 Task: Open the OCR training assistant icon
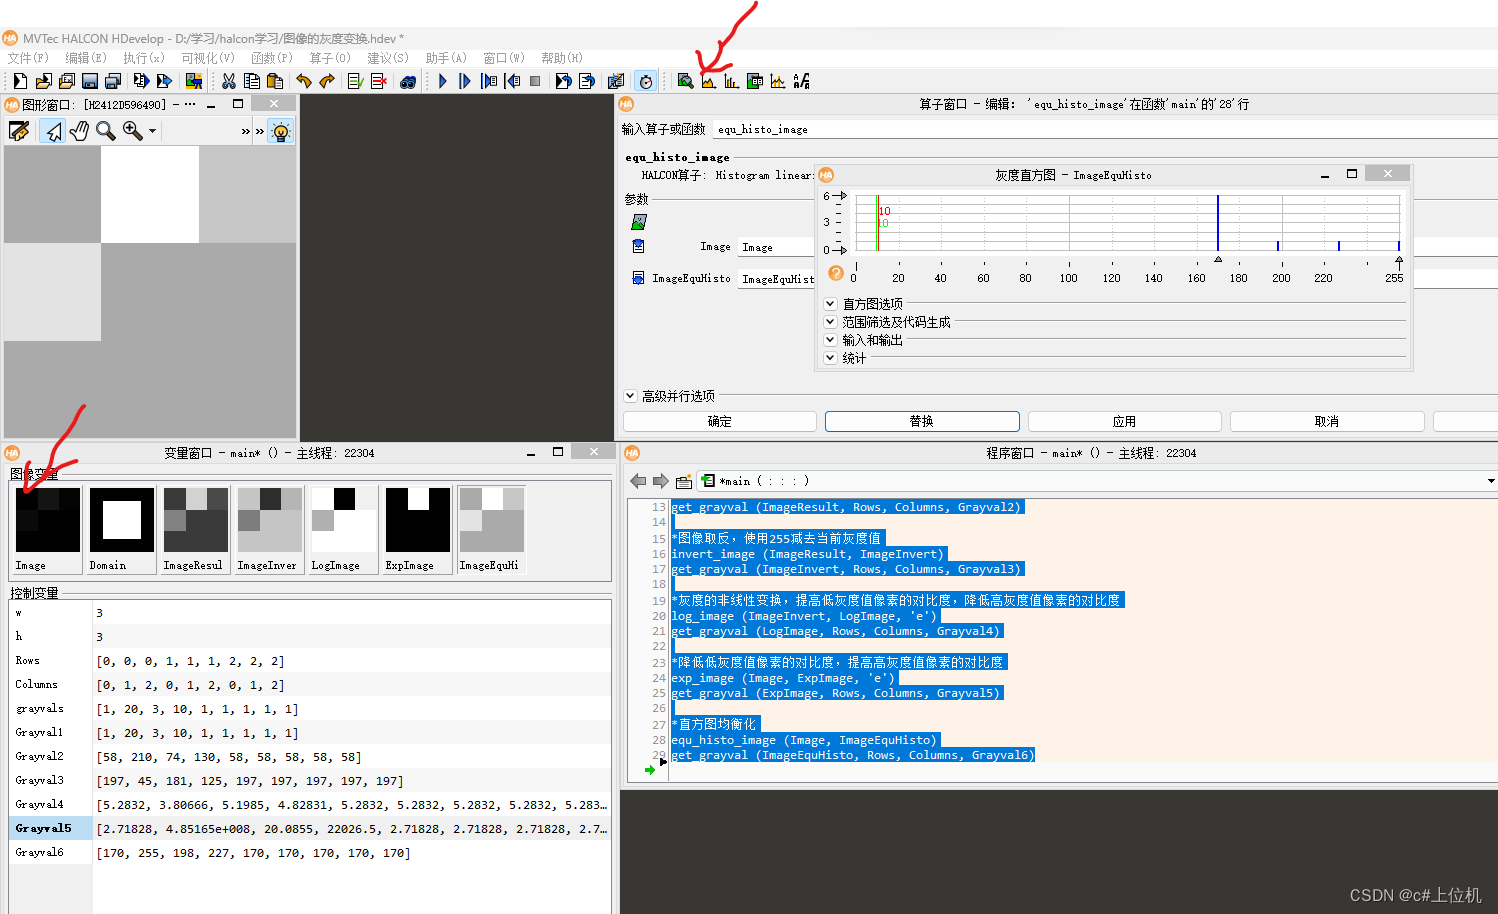click(801, 81)
